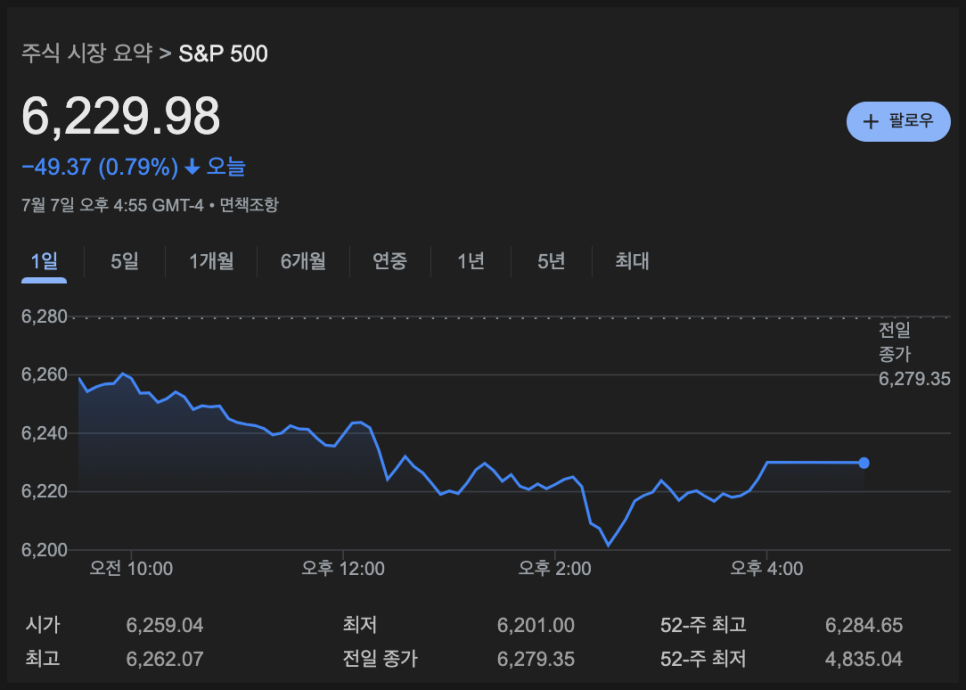The image size is (966, 690).
Task: Click the 52-주 최저 label
Action: click(x=703, y=658)
